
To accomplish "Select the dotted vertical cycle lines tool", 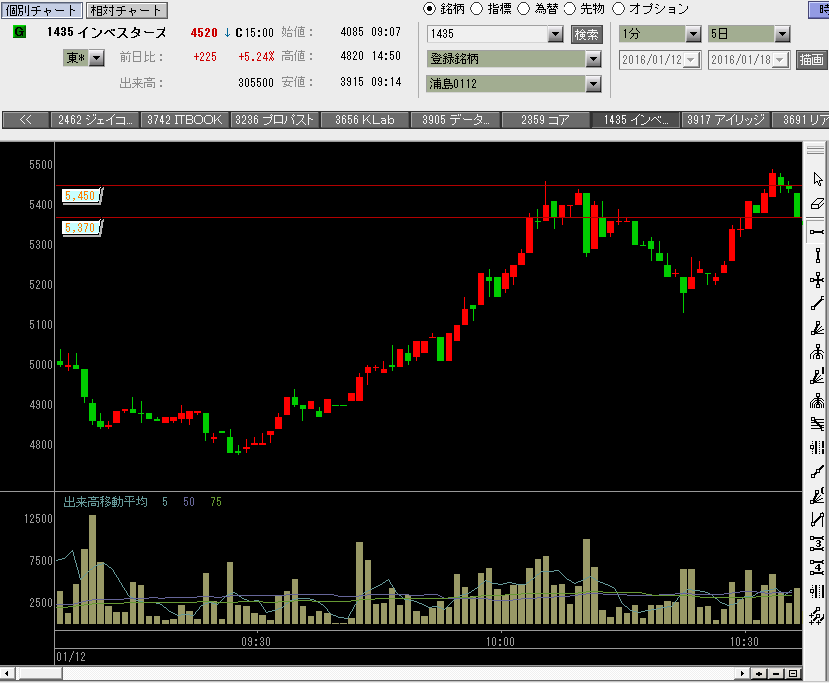I will pos(817,448).
